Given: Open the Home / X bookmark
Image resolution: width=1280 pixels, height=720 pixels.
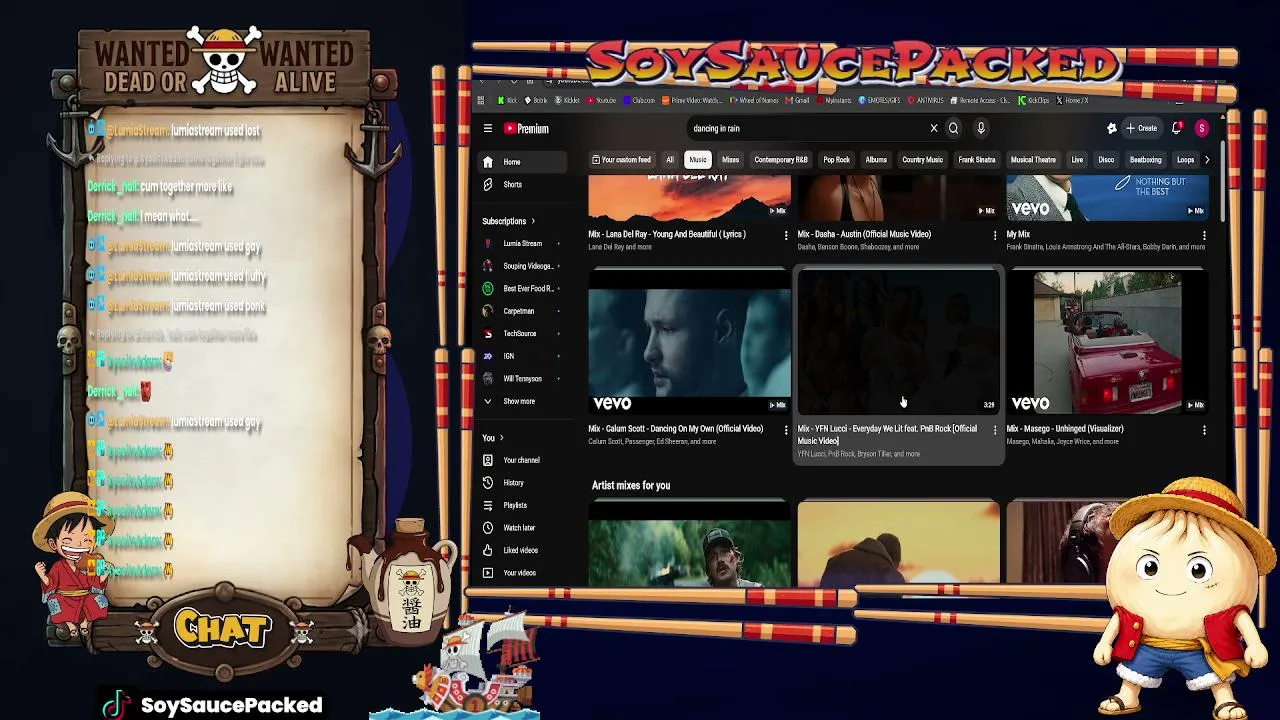Looking at the screenshot, I should 1073,100.
